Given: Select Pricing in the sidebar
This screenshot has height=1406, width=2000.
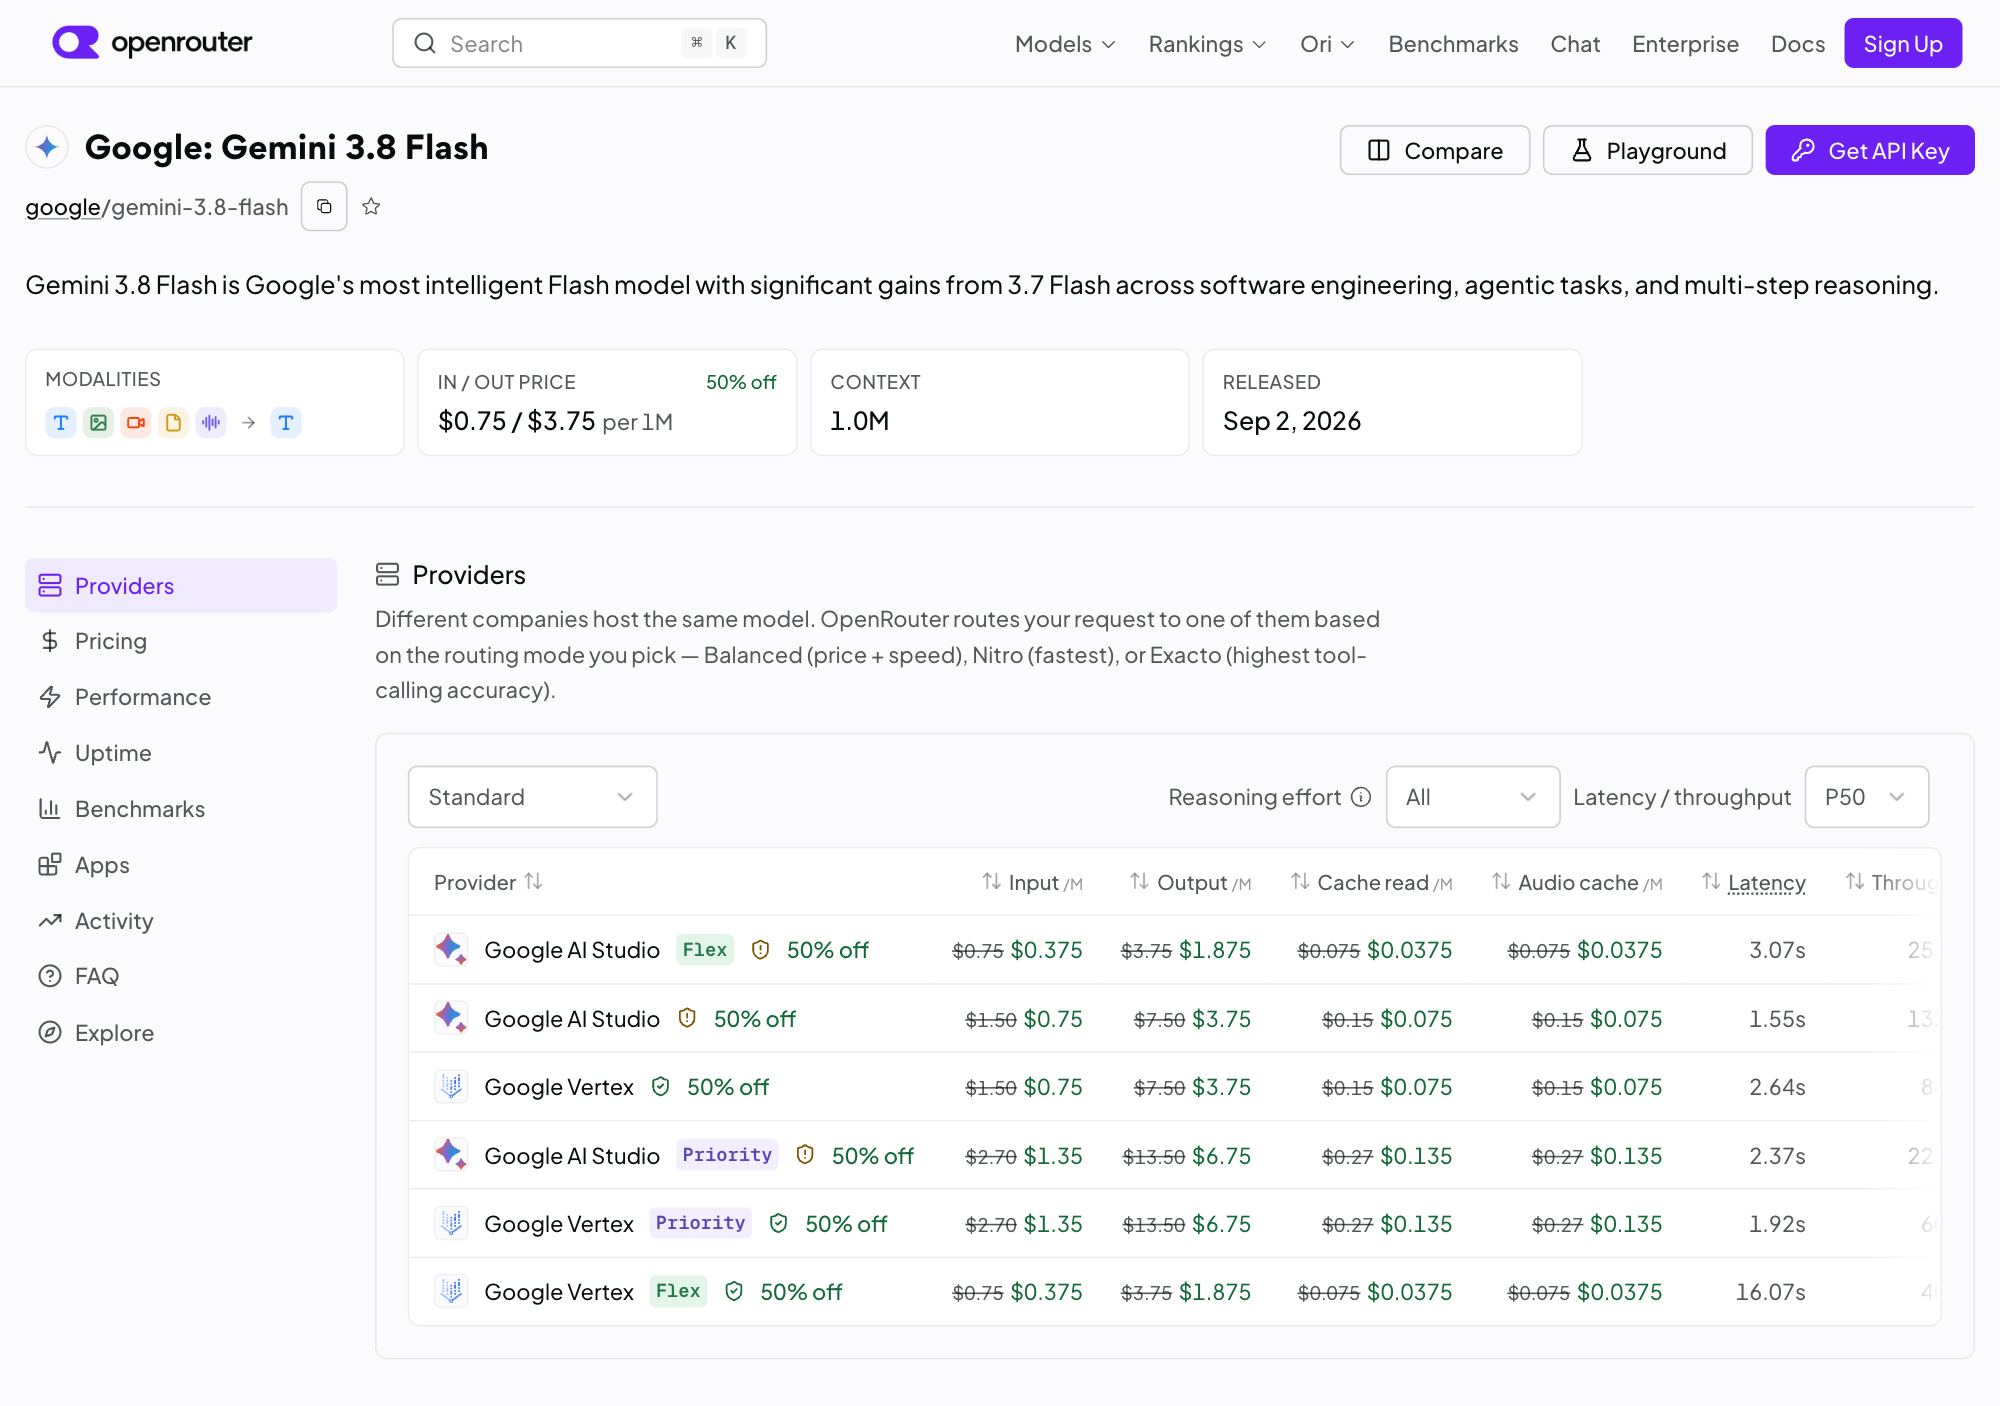Looking at the screenshot, I should [181, 641].
